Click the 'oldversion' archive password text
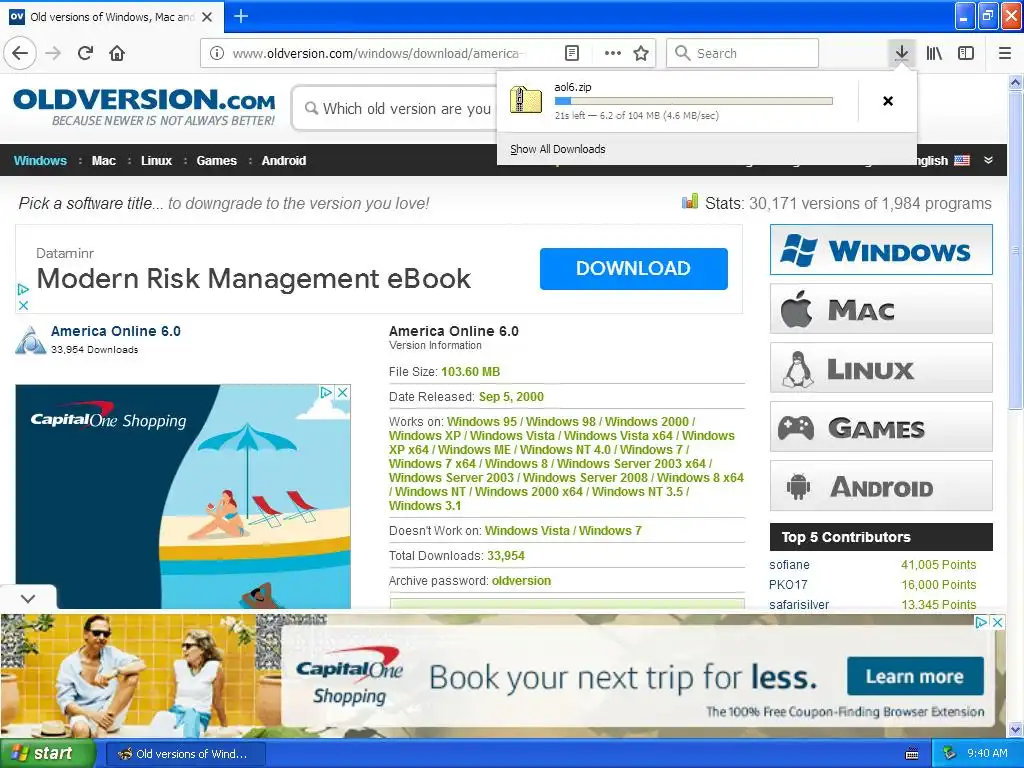 [x=521, y=581]
